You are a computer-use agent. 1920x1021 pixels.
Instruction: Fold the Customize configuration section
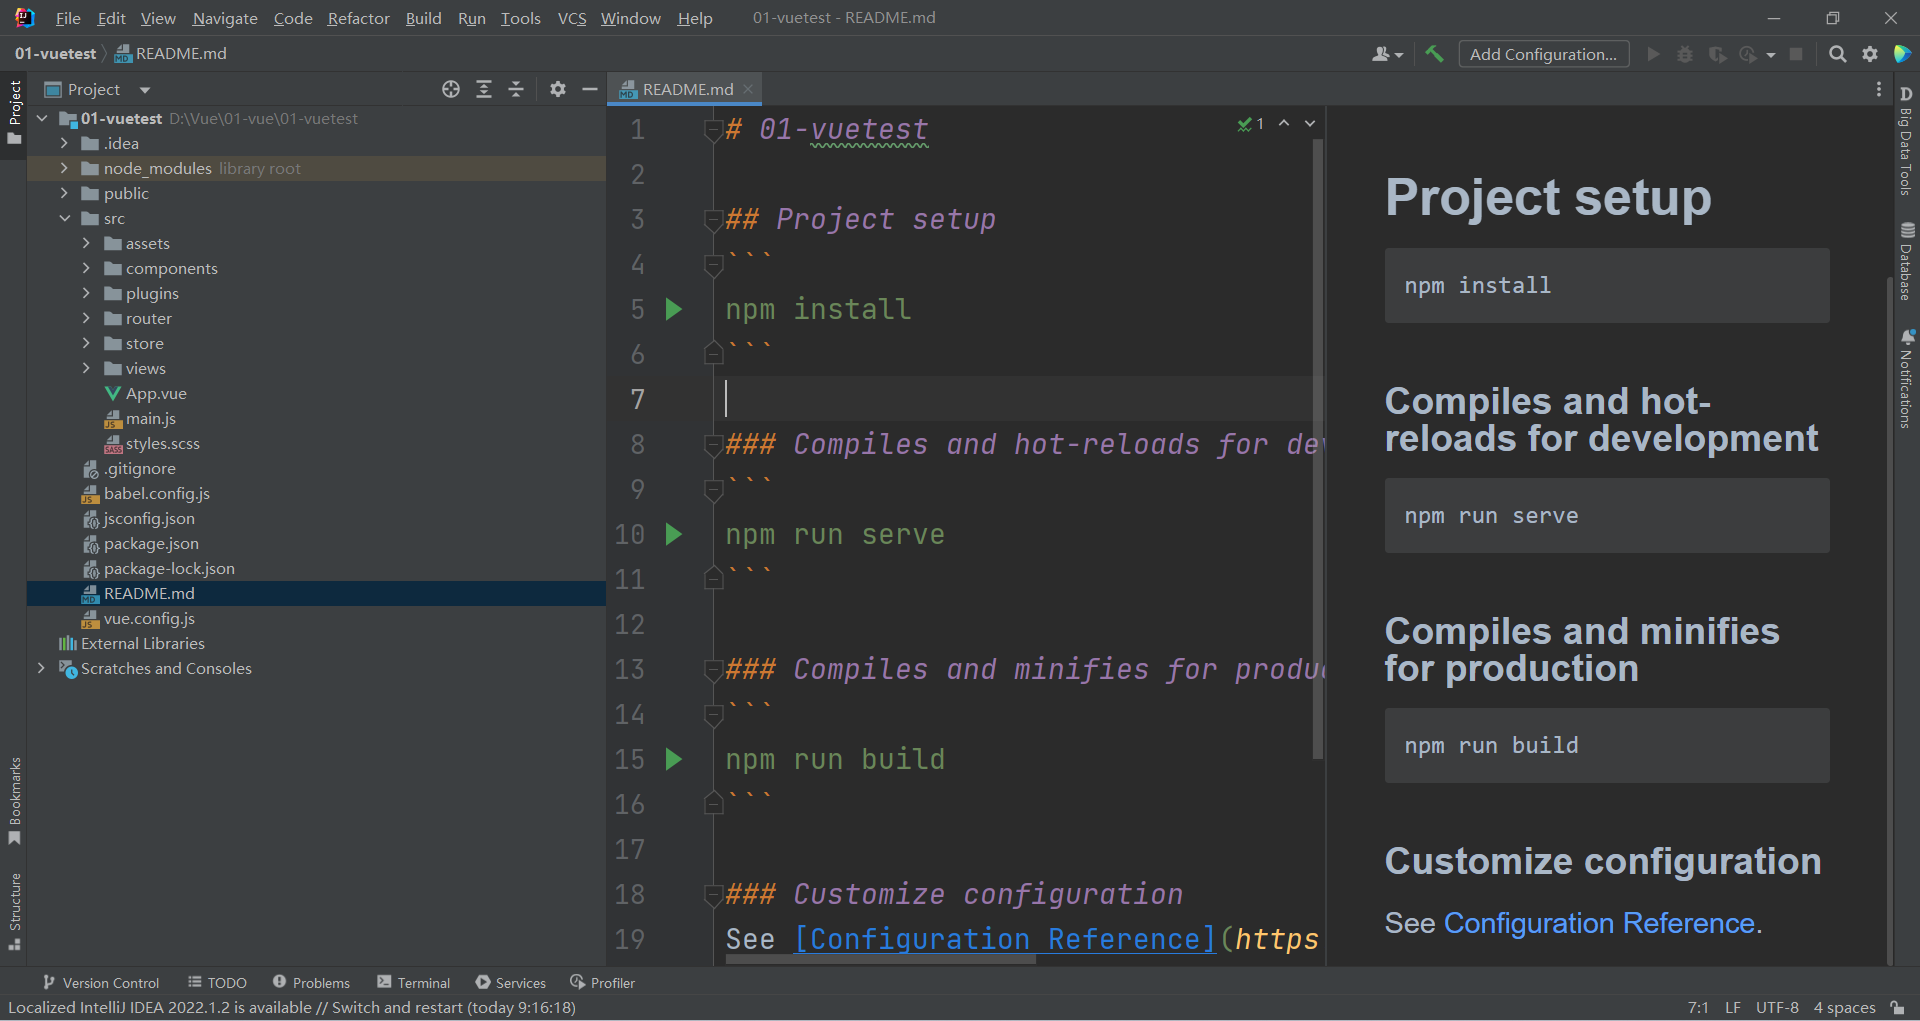point(713,895)
